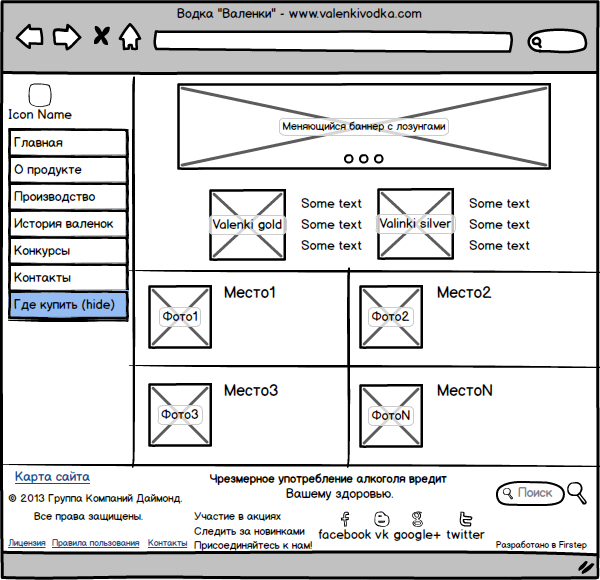The width and height of the screenshot is (600, 580).
Task: Go to the browser home icon
Action: click(130, 37)
